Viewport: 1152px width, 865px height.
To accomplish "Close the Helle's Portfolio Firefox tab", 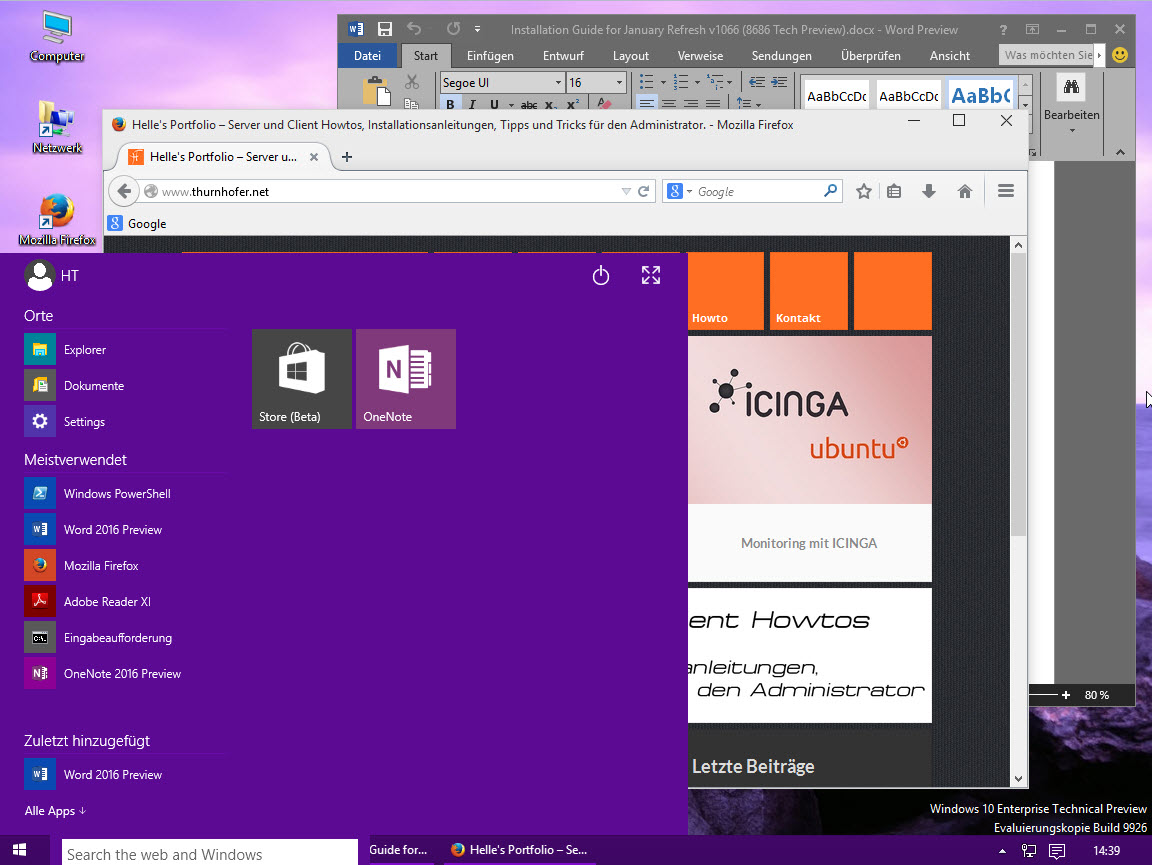I will [314, 157].
